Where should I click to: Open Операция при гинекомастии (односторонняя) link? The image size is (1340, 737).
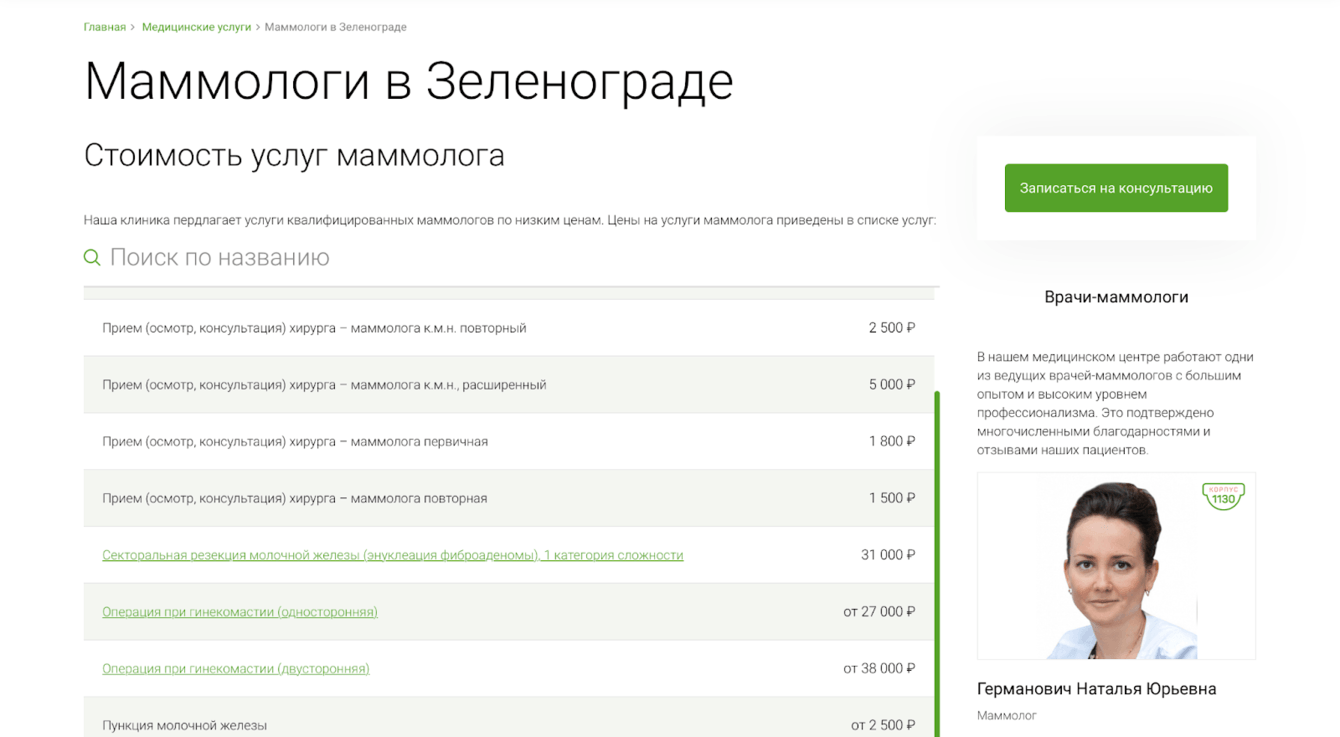(239, 612)
